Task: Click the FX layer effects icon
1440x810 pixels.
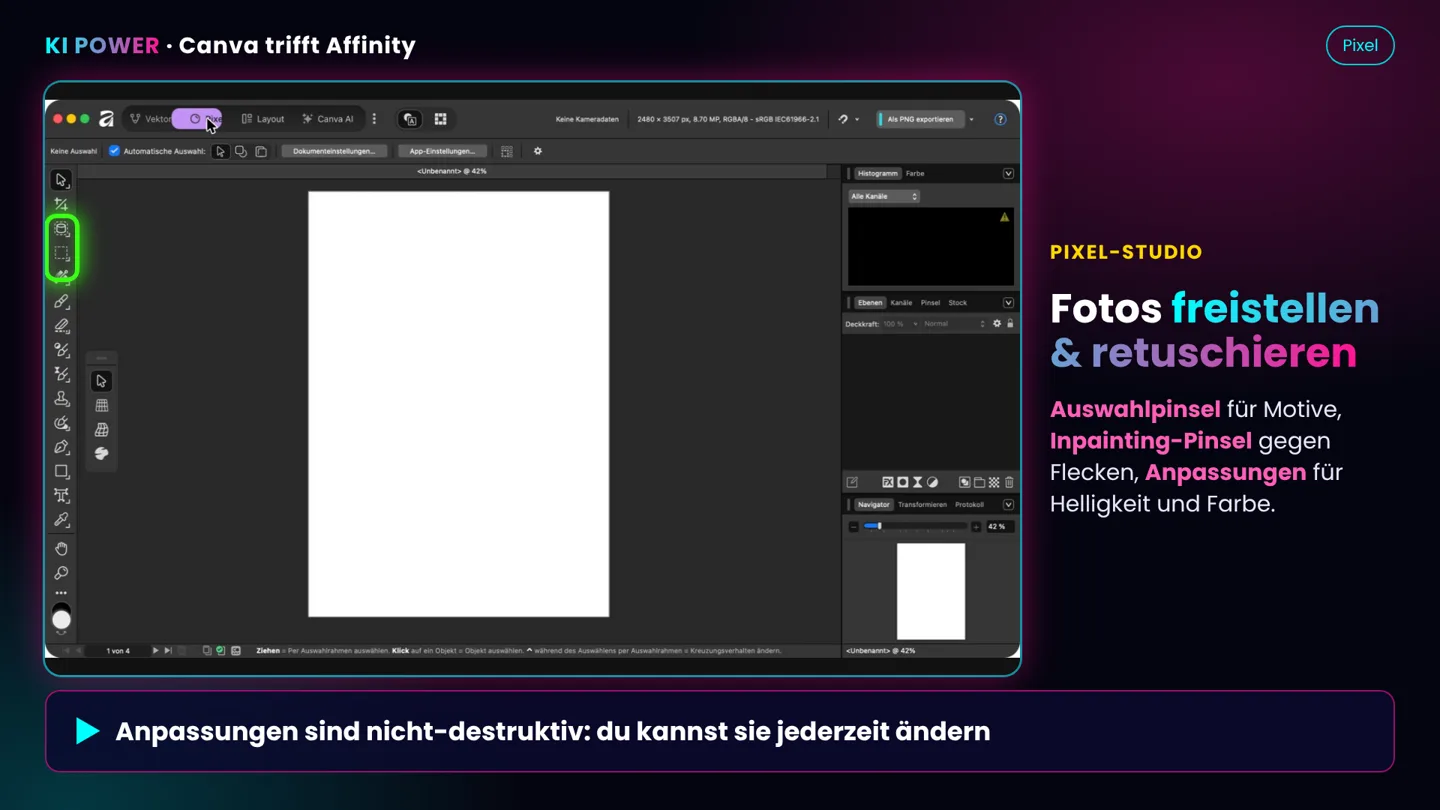Action: coord(887,482)
